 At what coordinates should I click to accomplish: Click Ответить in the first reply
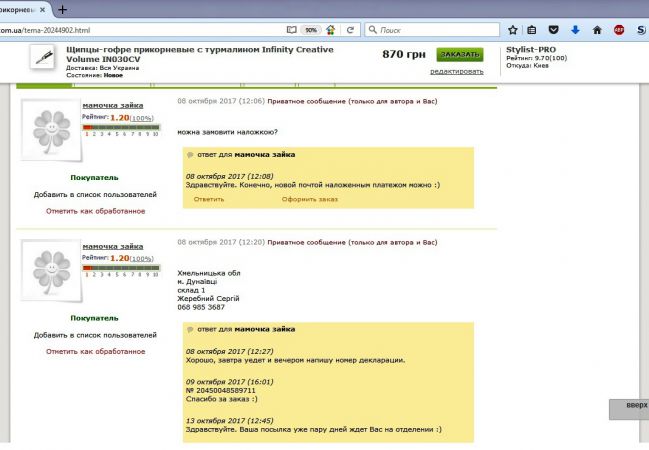click(209, 199)
